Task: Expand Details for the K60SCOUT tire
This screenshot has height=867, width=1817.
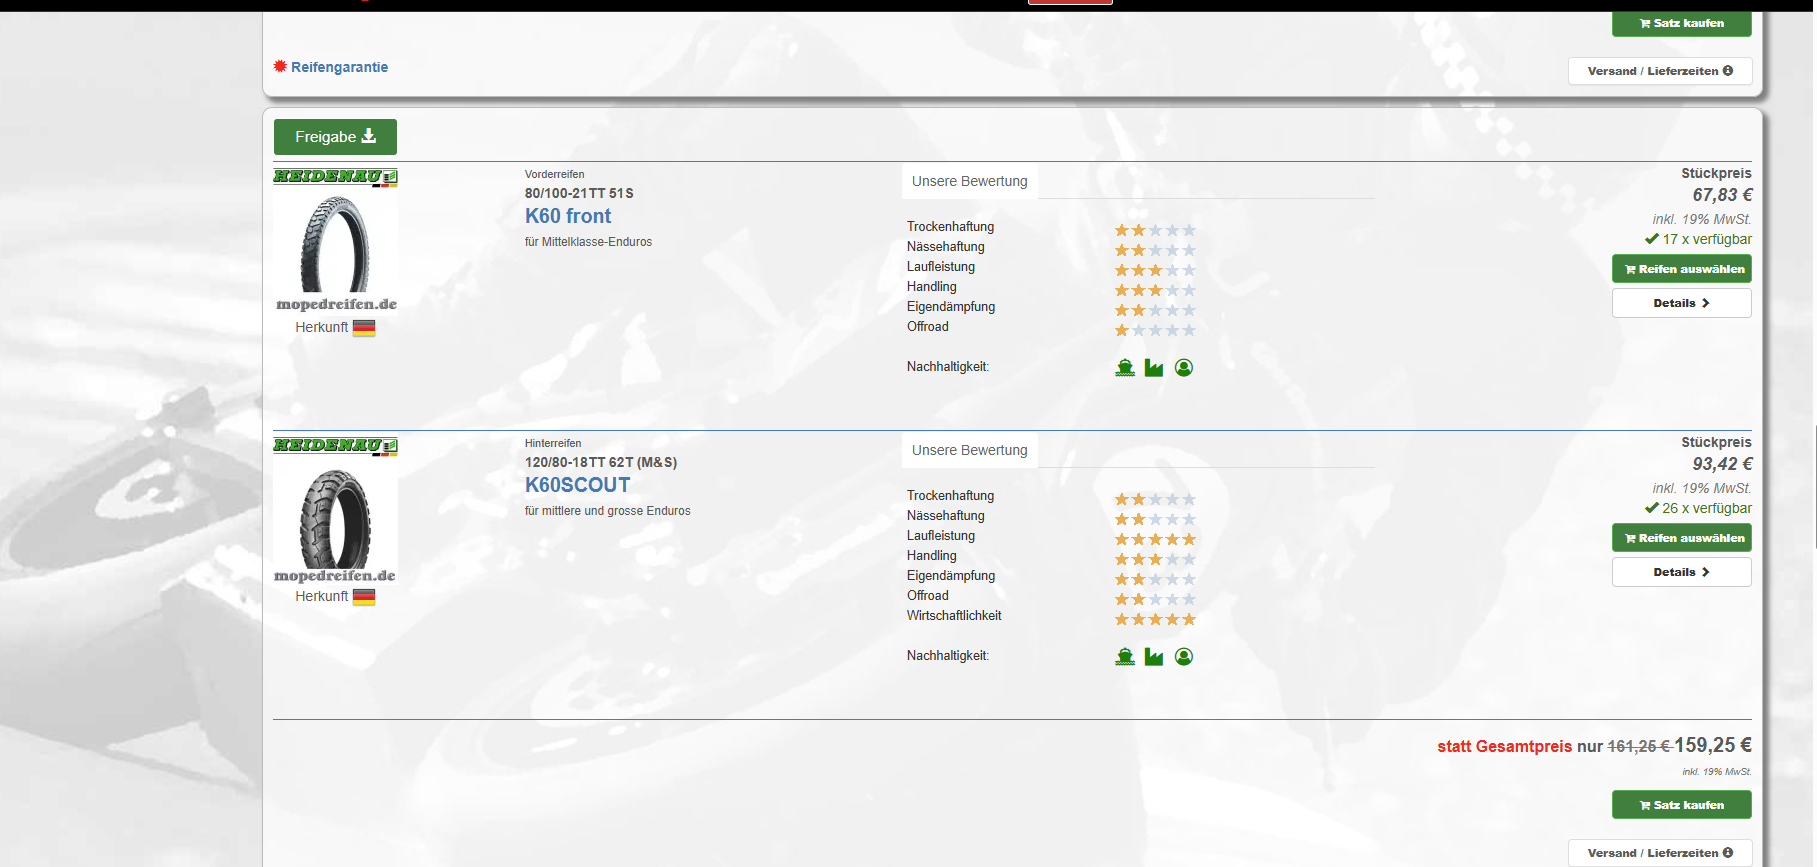Action: 1681,572
